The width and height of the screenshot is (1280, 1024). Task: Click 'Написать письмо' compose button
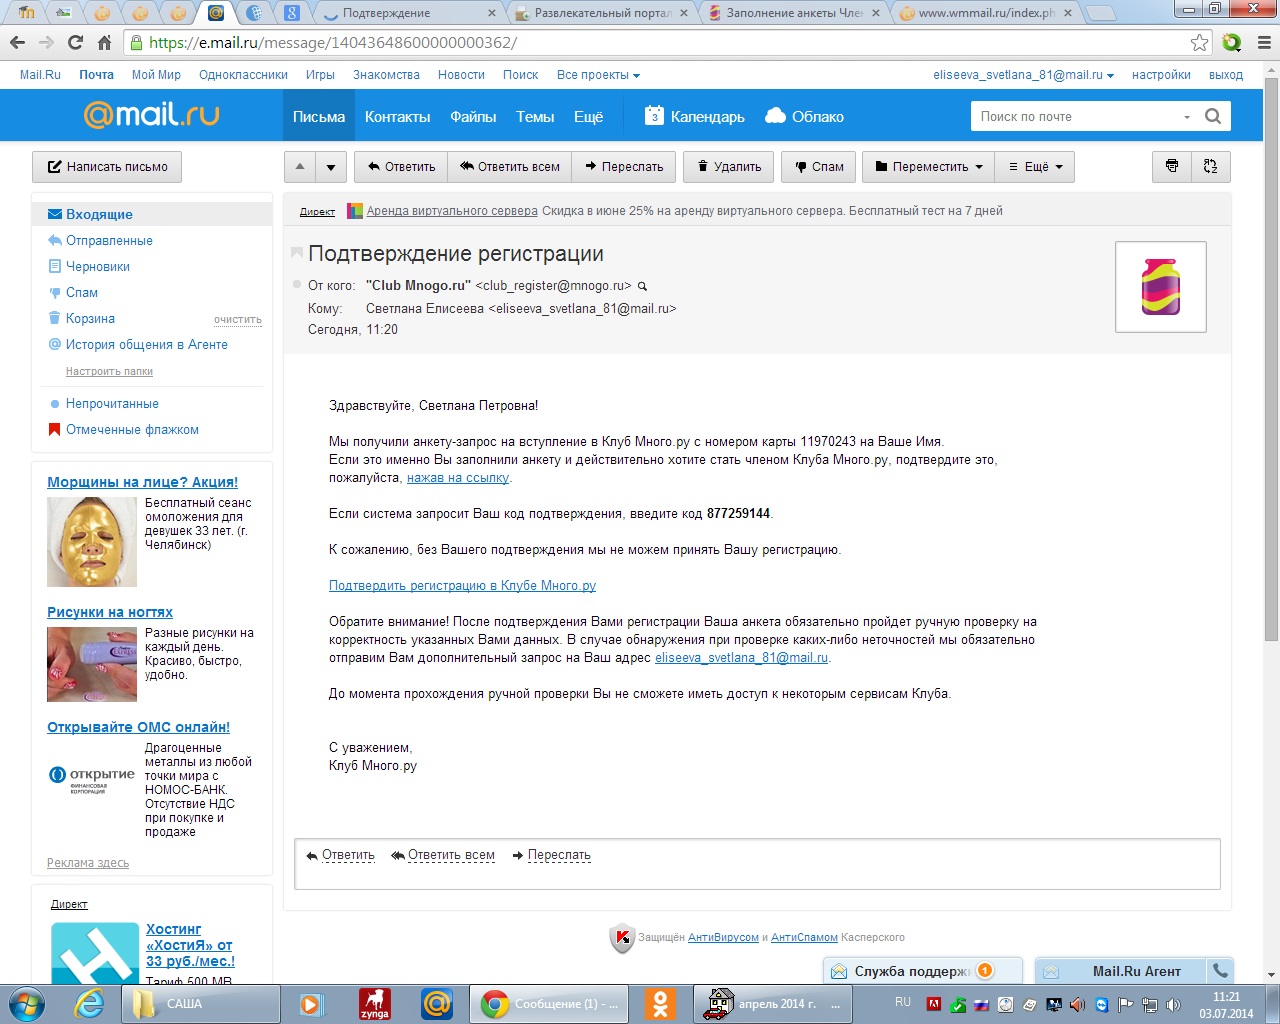click(107, 167)
